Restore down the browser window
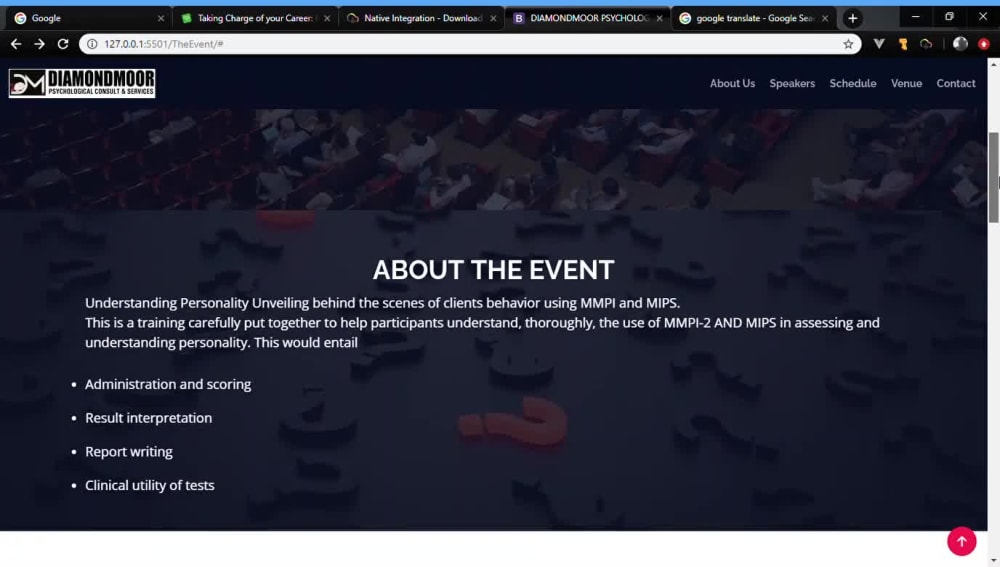The height and width of the screenshot is (567, 1000). [949, 17]
